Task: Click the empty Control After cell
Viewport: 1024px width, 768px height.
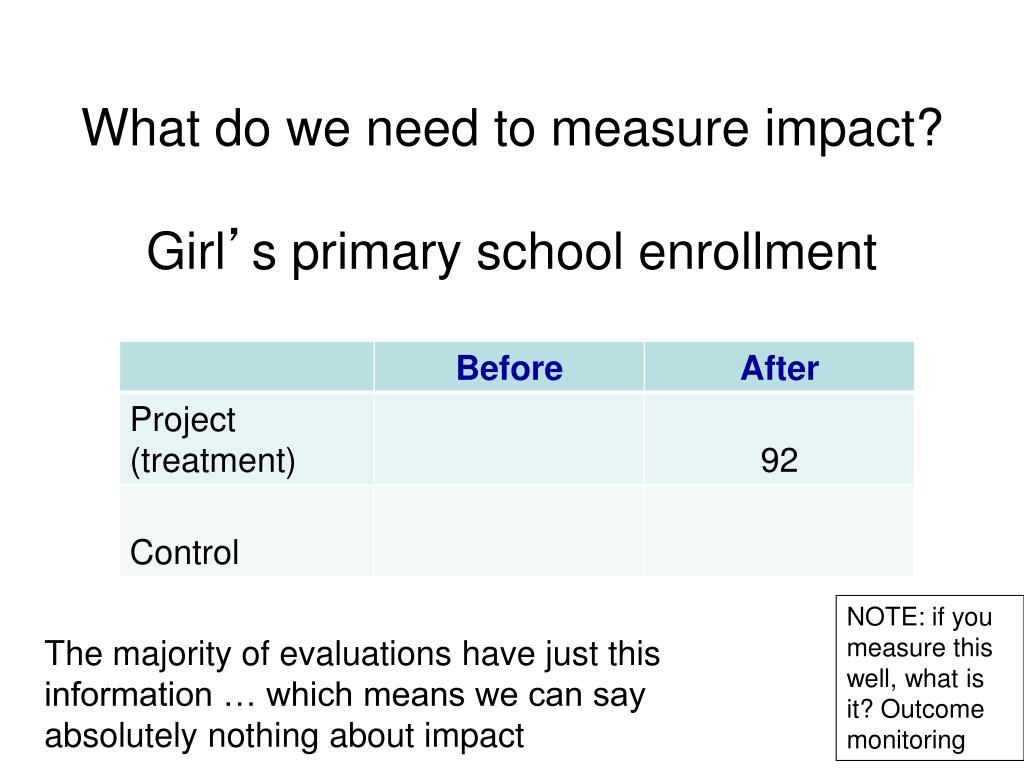Action: (779, 531)
